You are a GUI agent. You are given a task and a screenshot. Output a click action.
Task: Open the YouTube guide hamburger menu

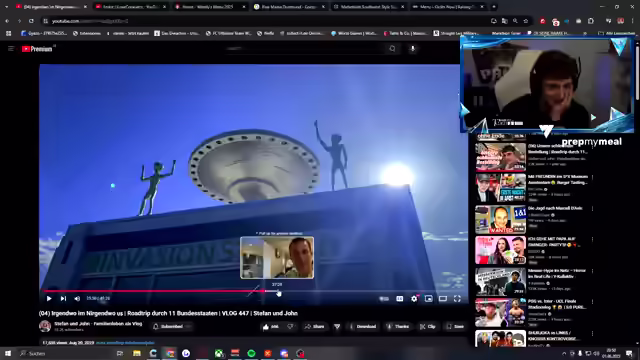11,49
